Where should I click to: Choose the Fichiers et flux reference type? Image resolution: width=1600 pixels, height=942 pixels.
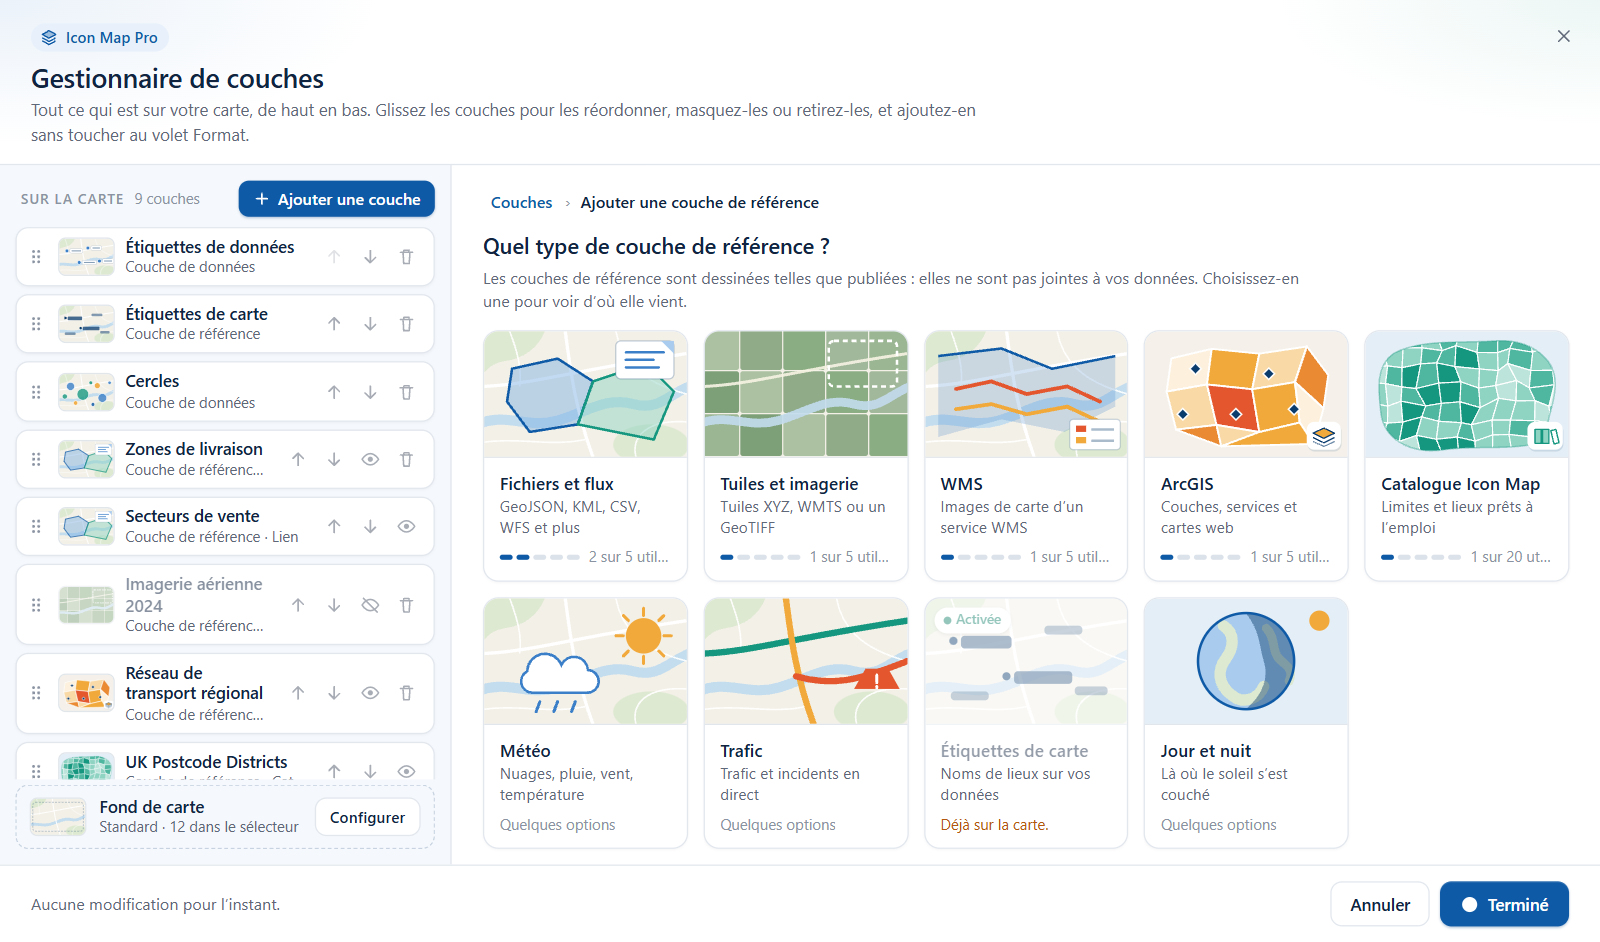coord(585,456)
